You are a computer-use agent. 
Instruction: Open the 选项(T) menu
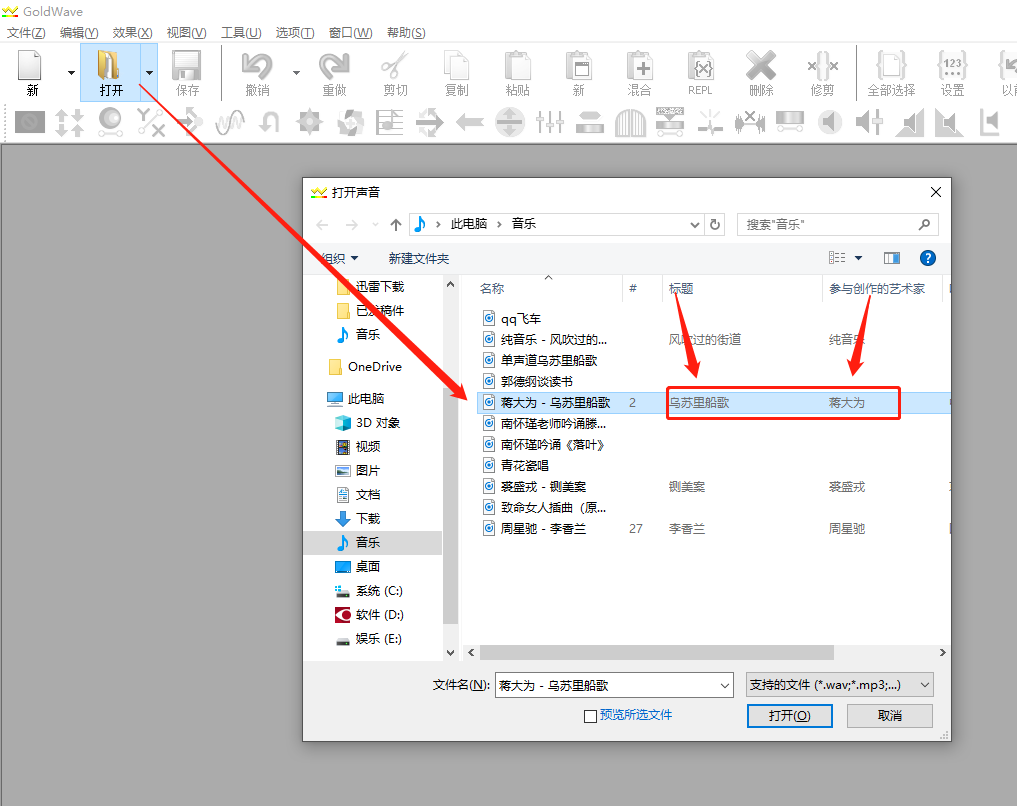pos(294,32)
